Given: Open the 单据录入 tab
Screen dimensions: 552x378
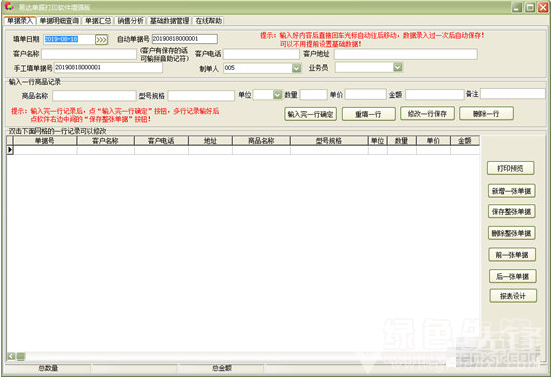Looking at the screenshot, I should pos(20,21).
